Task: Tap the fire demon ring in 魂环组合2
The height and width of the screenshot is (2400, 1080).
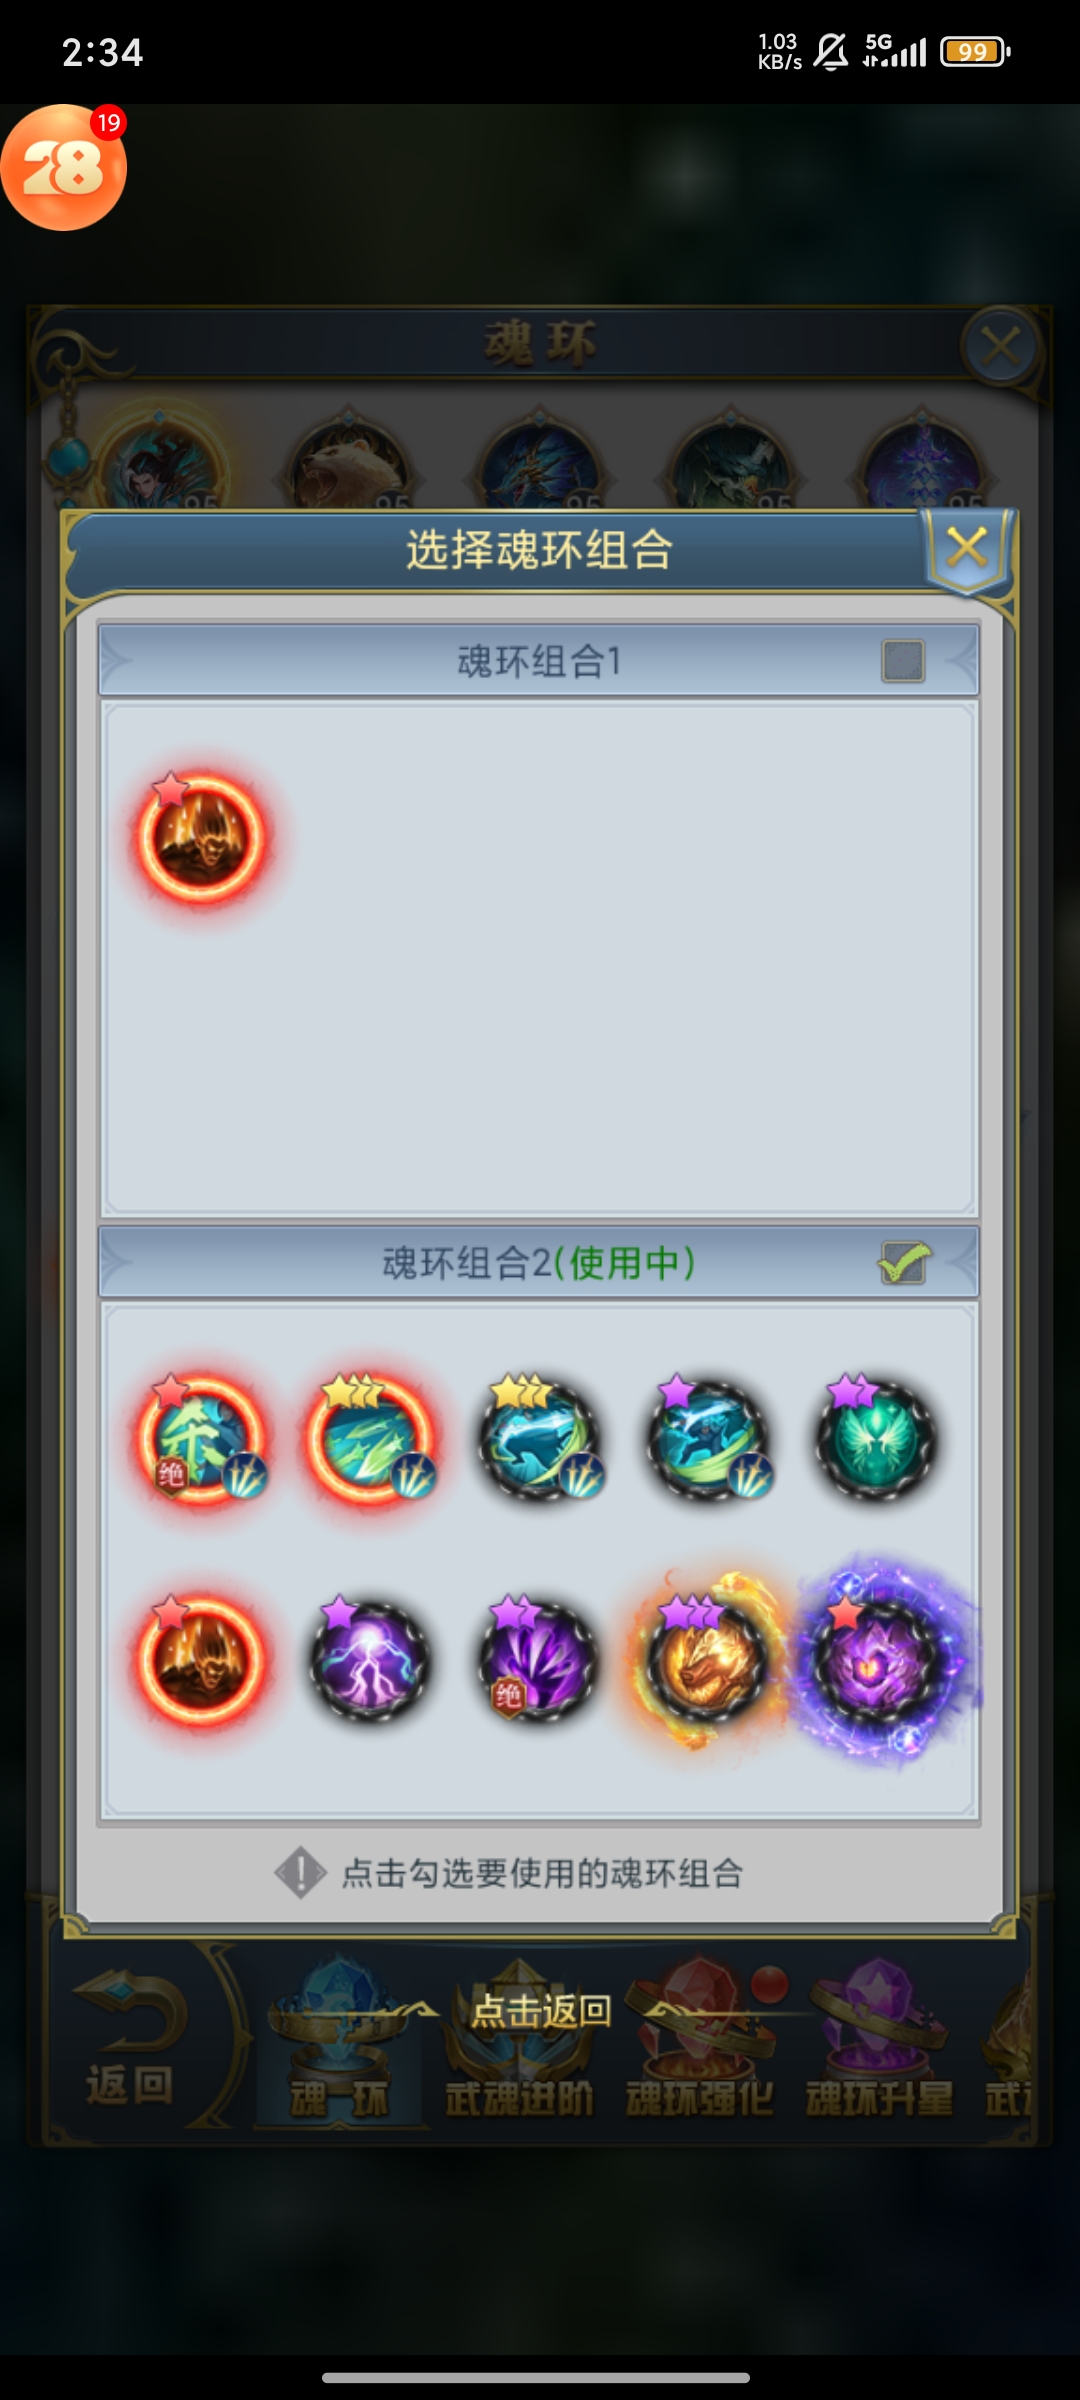Action: [201, 1660]
